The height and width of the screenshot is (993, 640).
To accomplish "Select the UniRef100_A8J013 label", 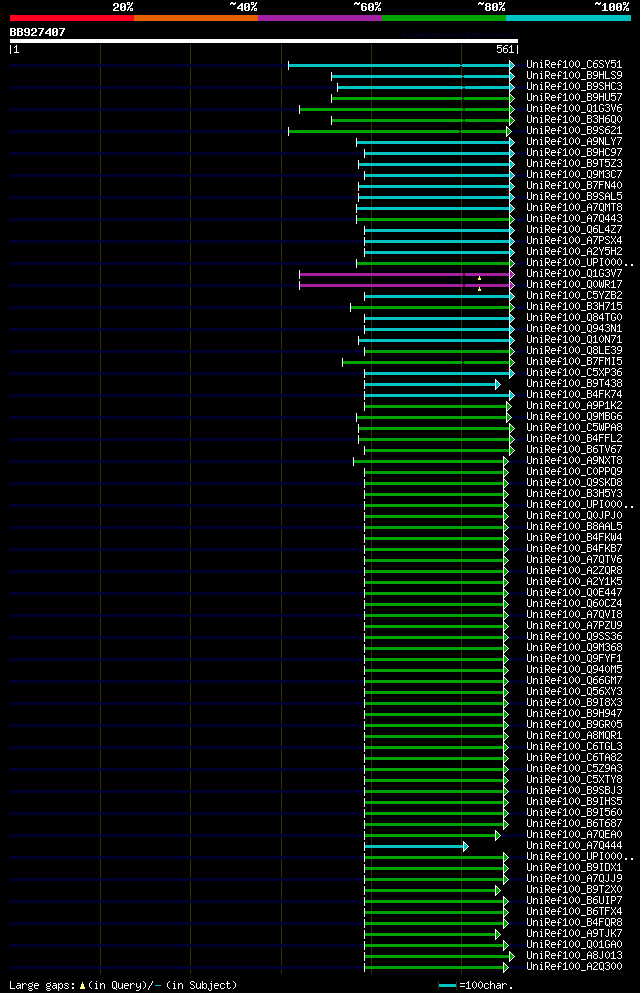I will coord(574,956).
